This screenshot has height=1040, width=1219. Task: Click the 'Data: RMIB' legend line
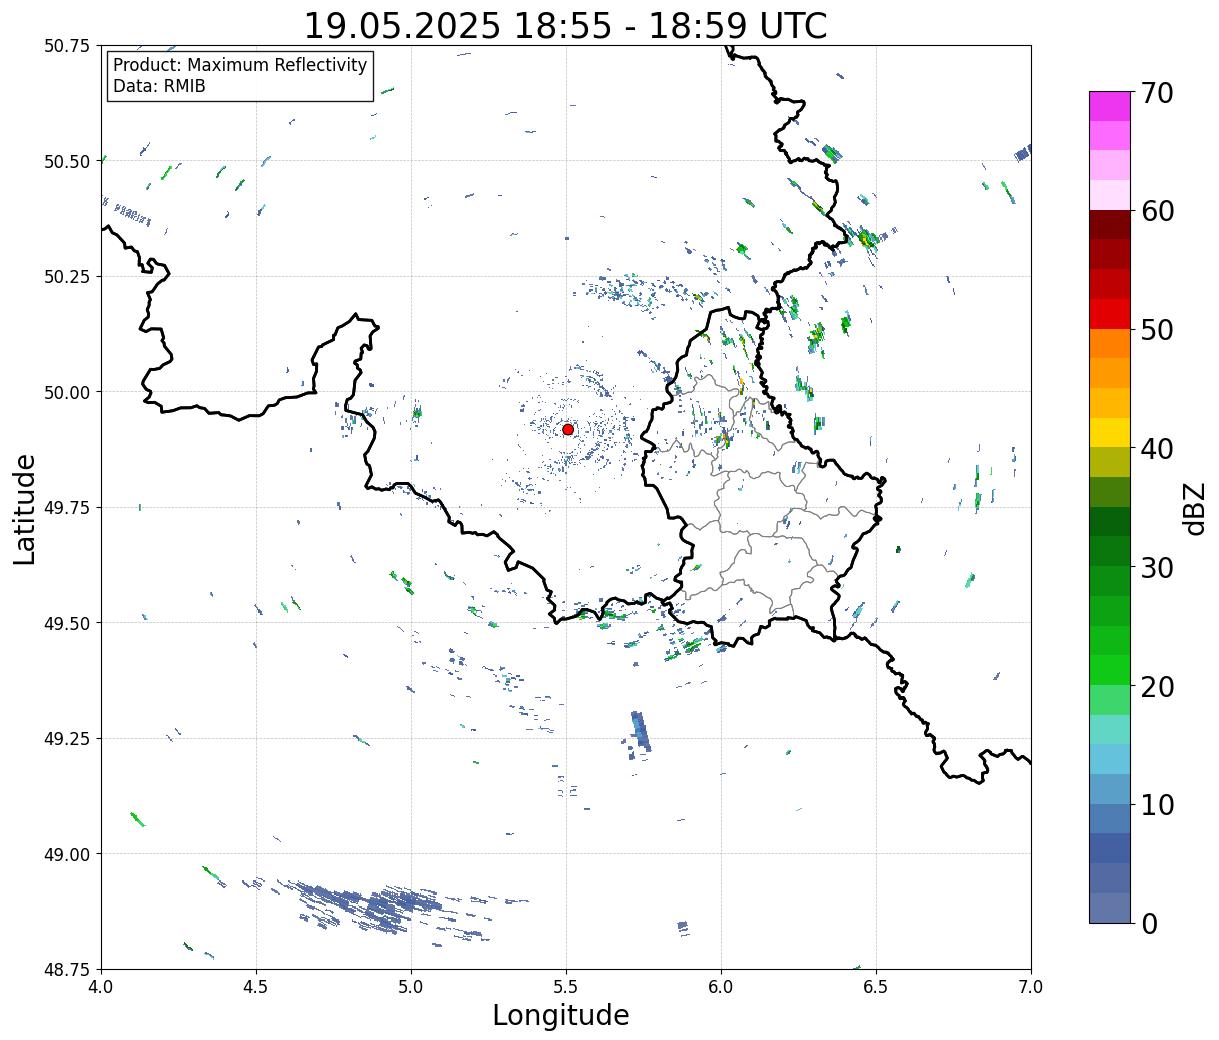pyautogui.click(x=159, y=86)
